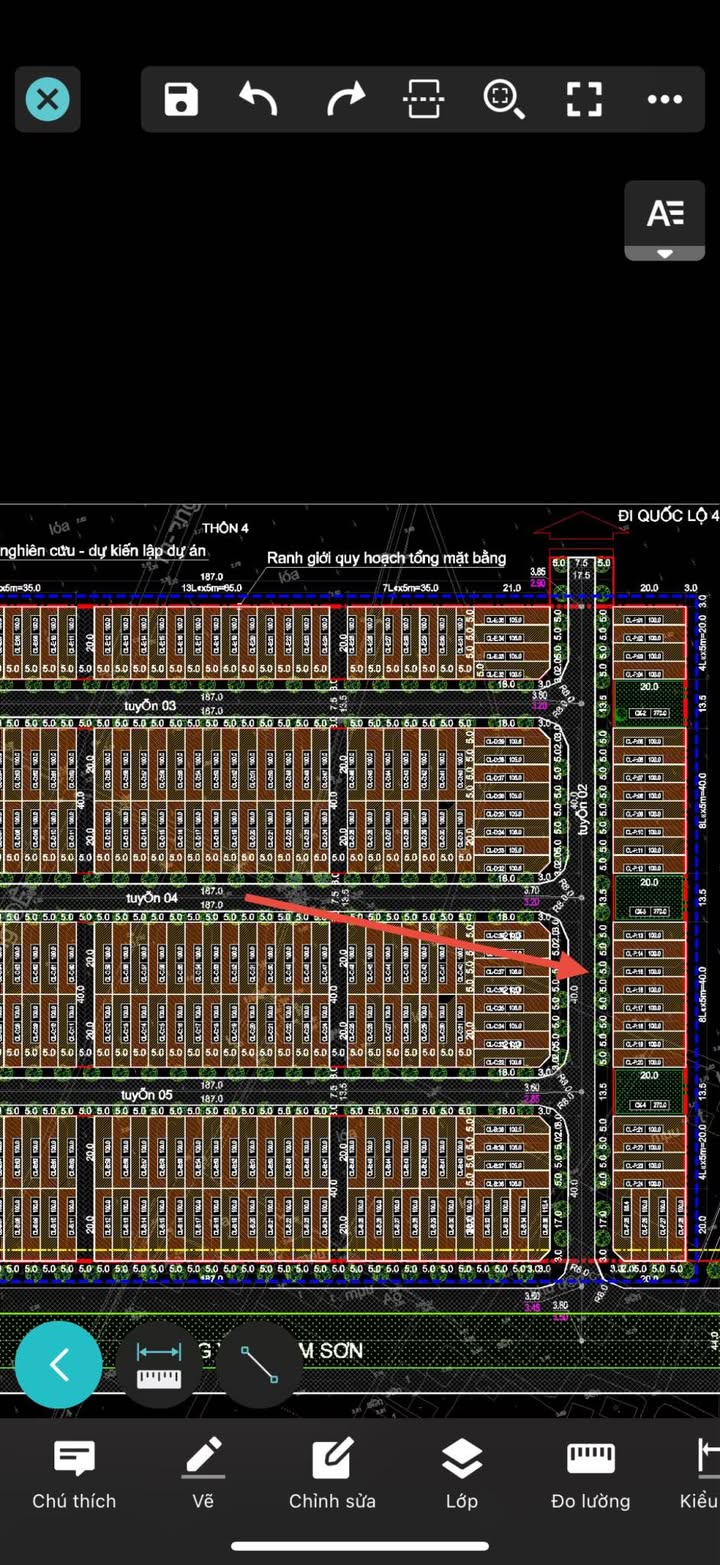Tap the 13Lx5m=65.0 dimension text

[212, 588]
